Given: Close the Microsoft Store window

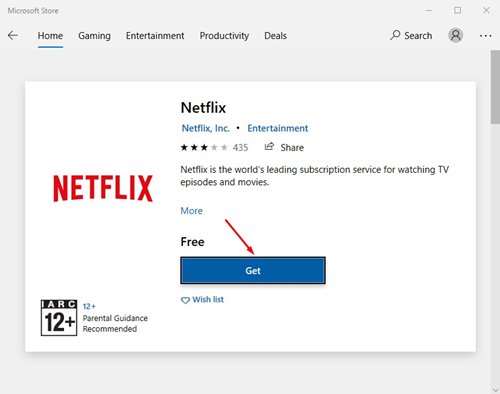Looking at the screenshot, I should [x=486, y=10].
